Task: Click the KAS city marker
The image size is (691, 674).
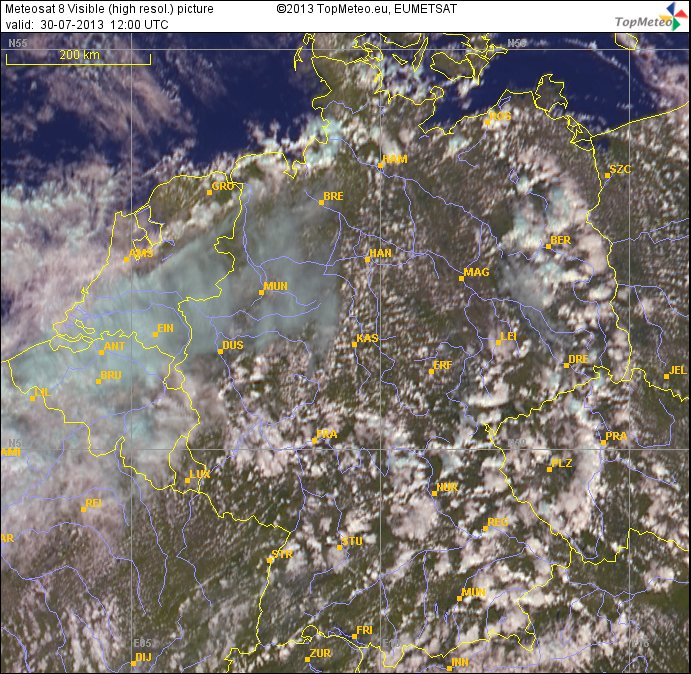Action: point(355,344)
